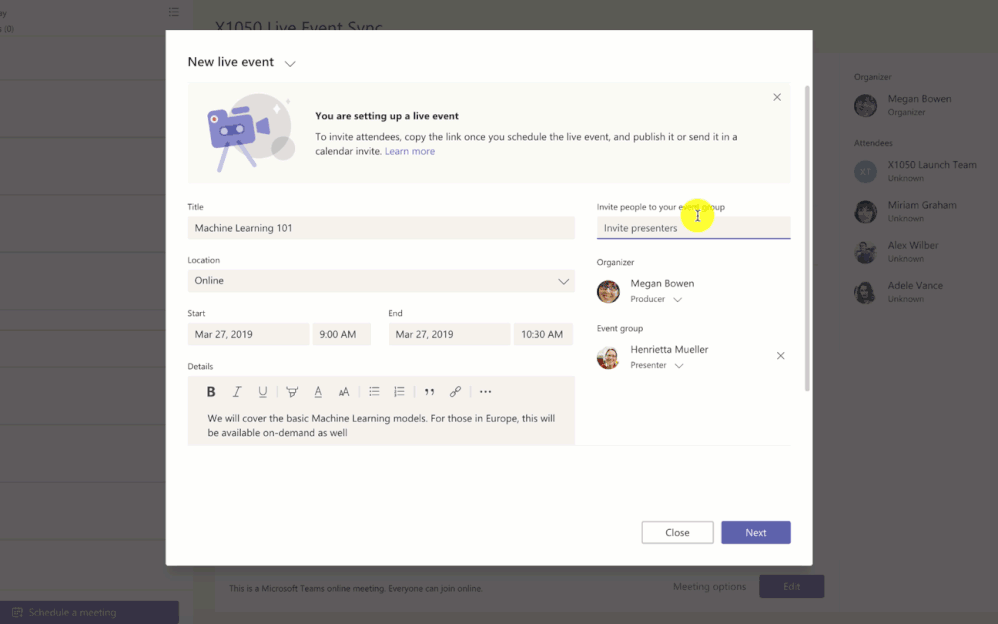
Task: Select the strikethrough formatting icon
Action: coord(291,391)
